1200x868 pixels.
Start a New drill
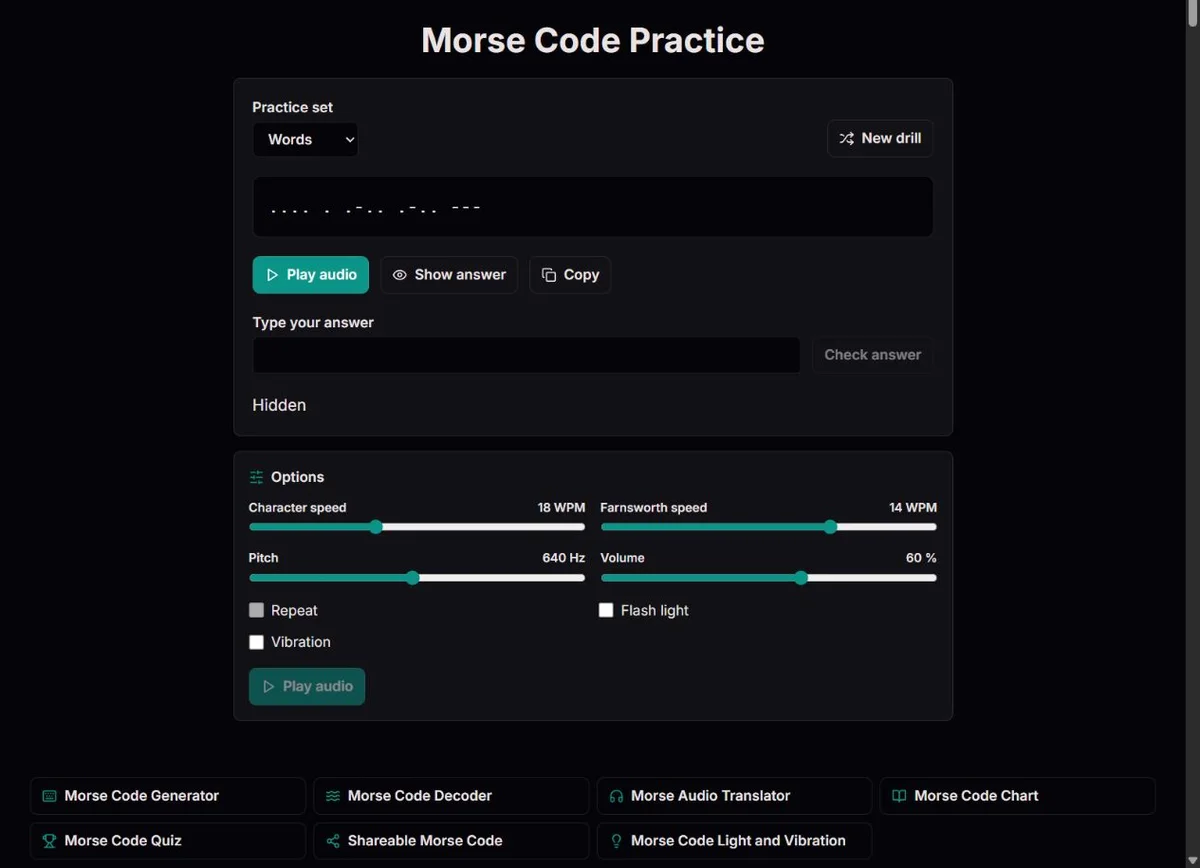tap(880, 138)
